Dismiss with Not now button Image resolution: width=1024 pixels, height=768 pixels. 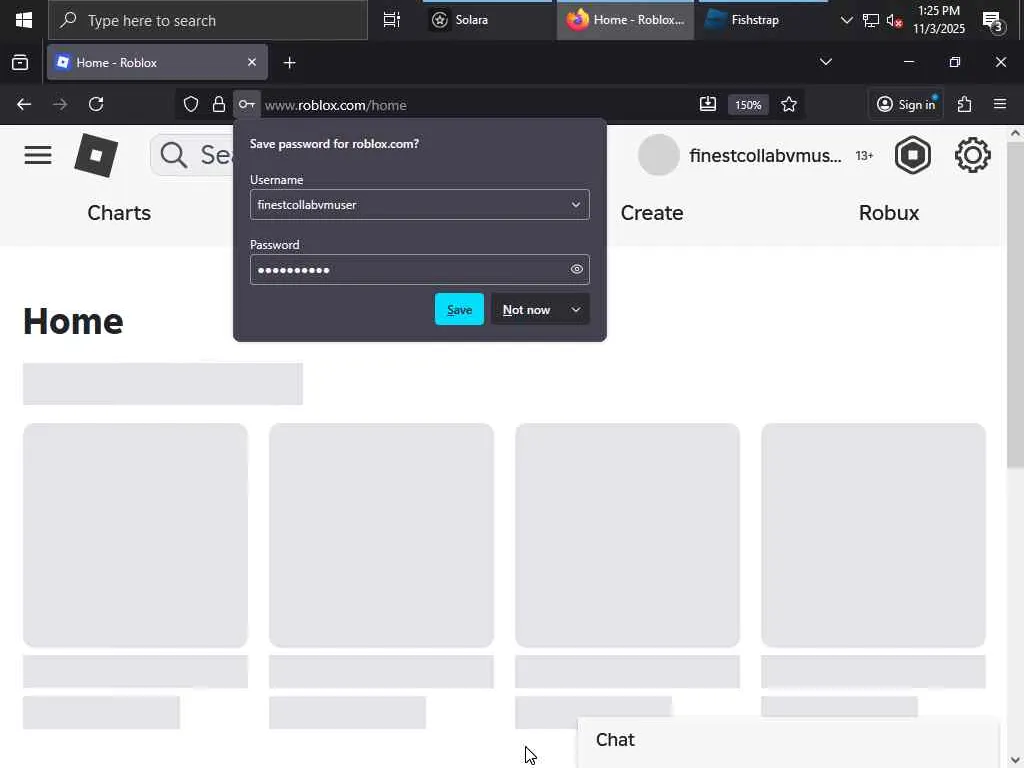point(526,310)
